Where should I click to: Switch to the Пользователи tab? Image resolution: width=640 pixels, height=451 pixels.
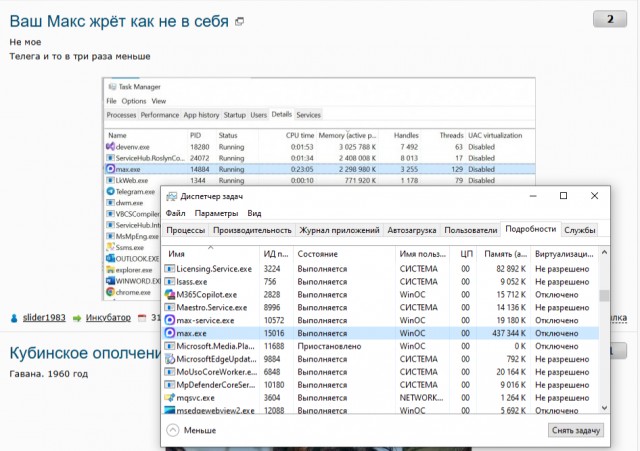471,230
